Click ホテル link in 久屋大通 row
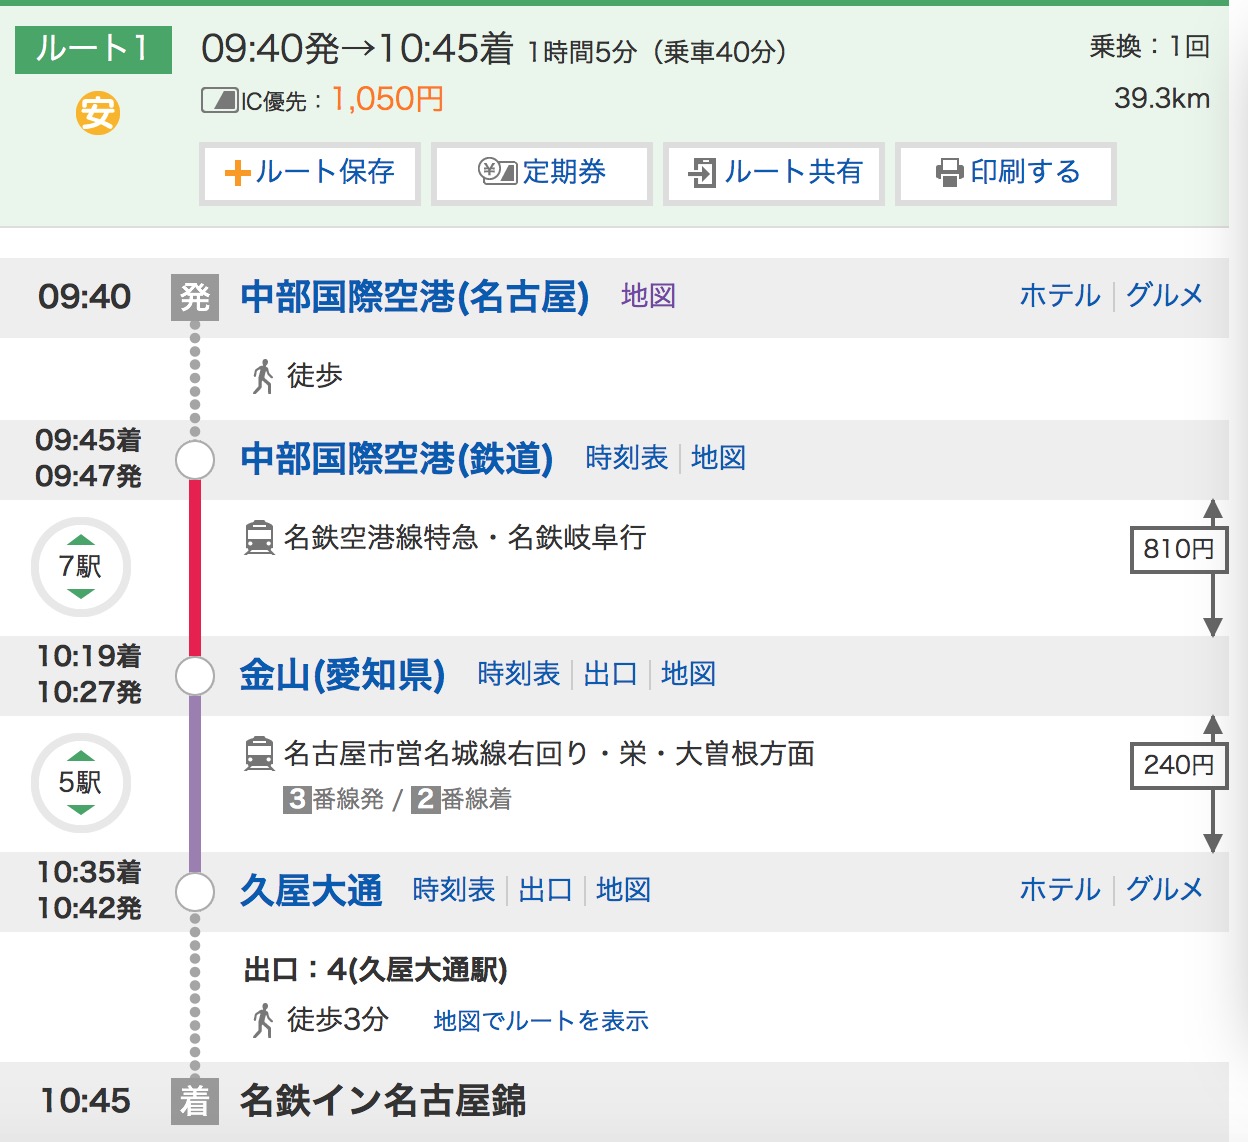Image resolution: width=1248 pixels, height=1142 pixels. click(x=1060, y=889)
